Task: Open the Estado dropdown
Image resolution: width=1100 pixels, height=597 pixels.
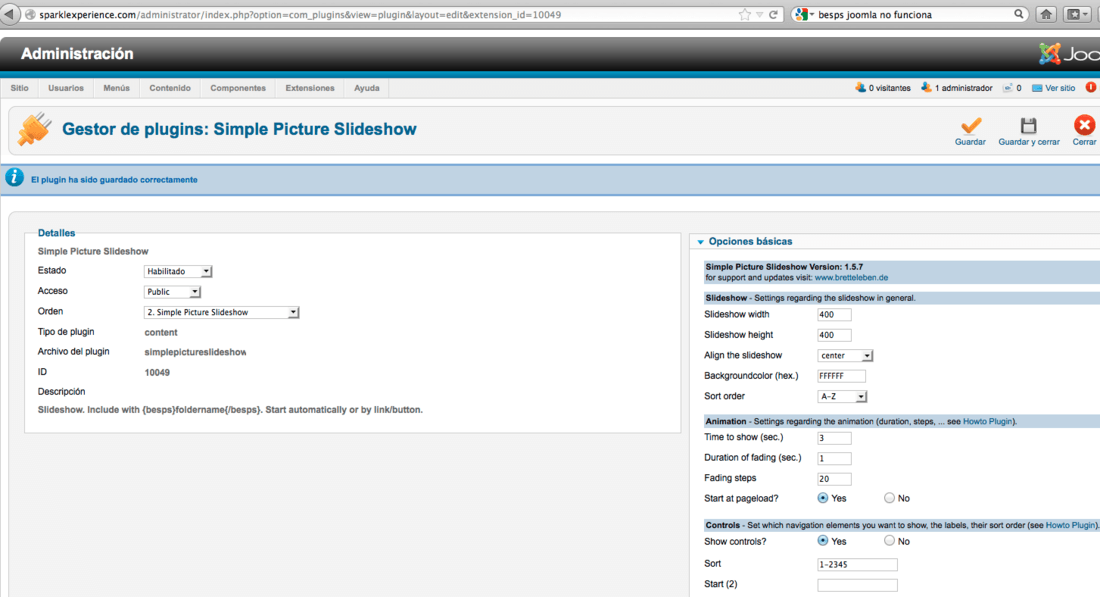Action: (x=177, y=271)
